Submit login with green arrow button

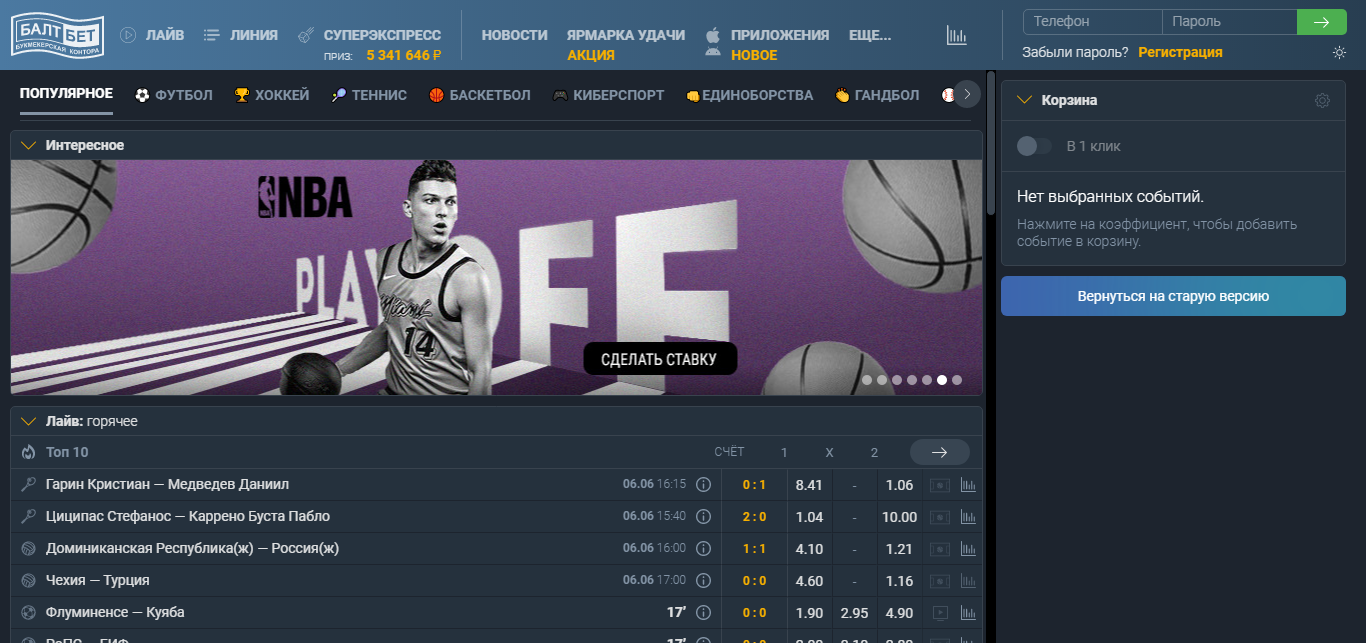point(1322,22)
